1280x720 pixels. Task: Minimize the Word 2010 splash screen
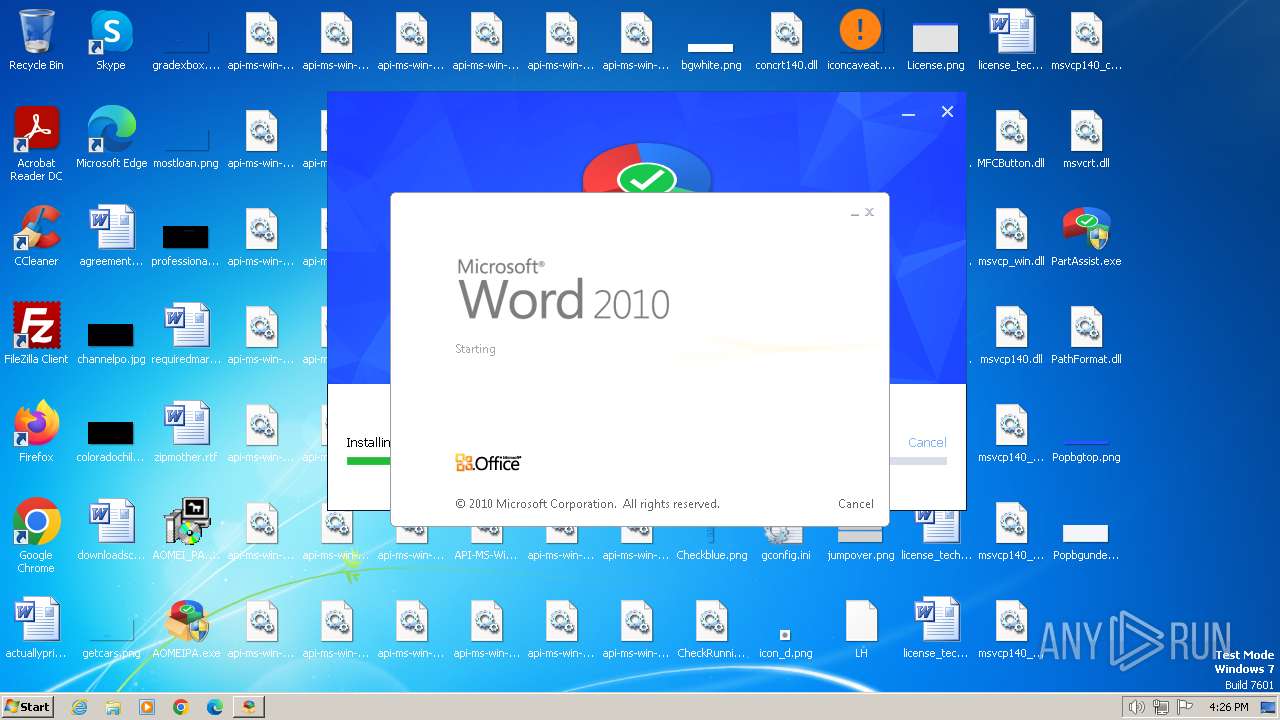pos(855,213)
